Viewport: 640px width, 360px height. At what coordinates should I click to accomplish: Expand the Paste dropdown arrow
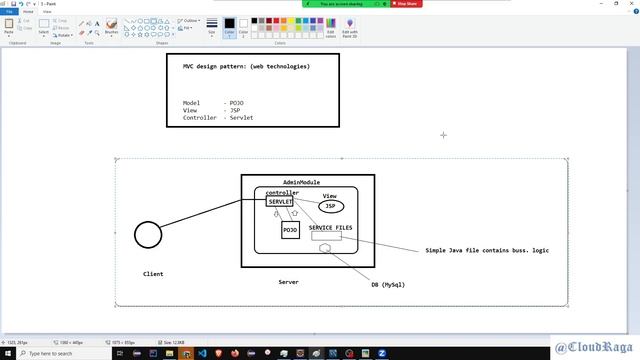click(x=9, y=36)
